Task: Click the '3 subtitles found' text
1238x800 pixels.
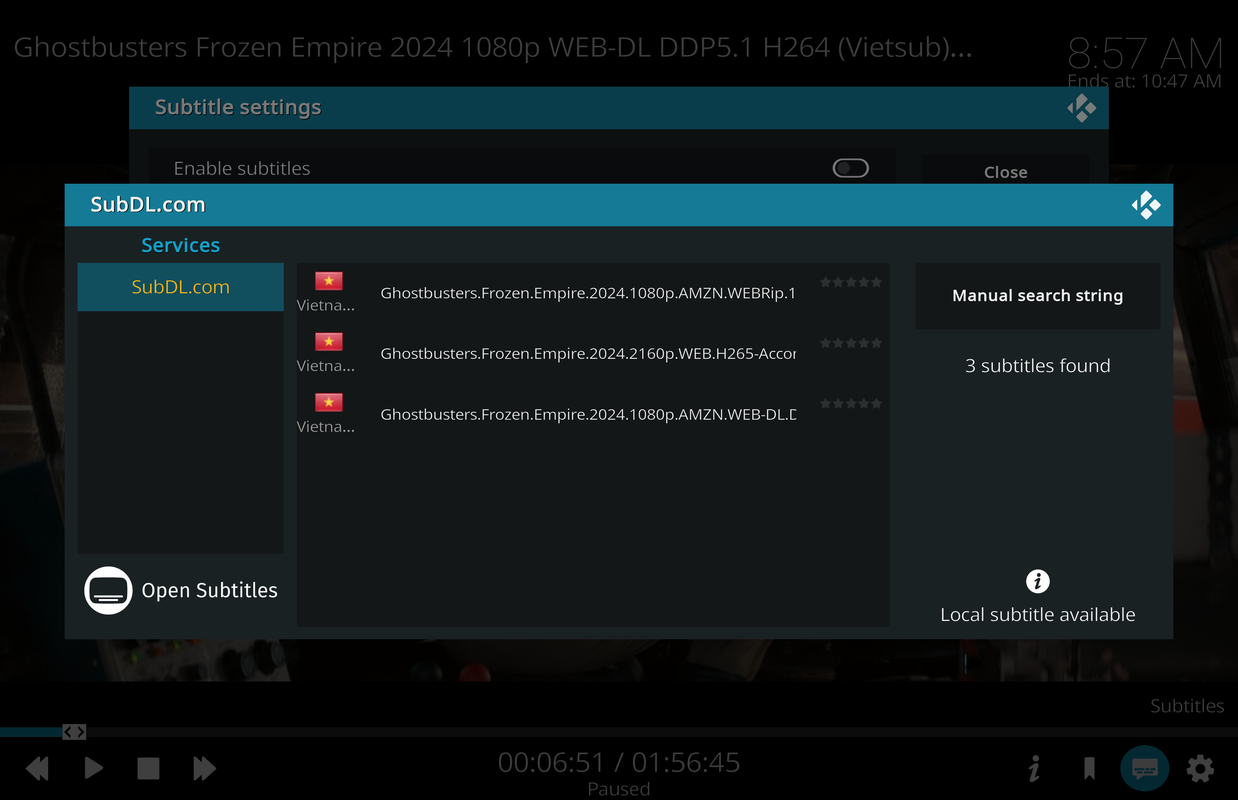Action: (x=1037, y=366)
